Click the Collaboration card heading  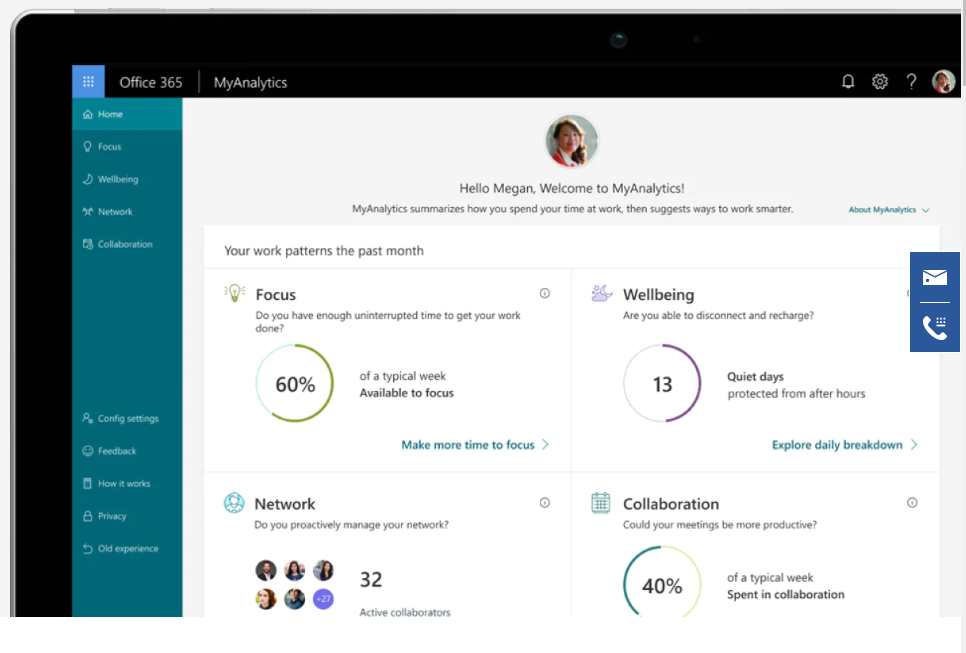tap(671, 504)
